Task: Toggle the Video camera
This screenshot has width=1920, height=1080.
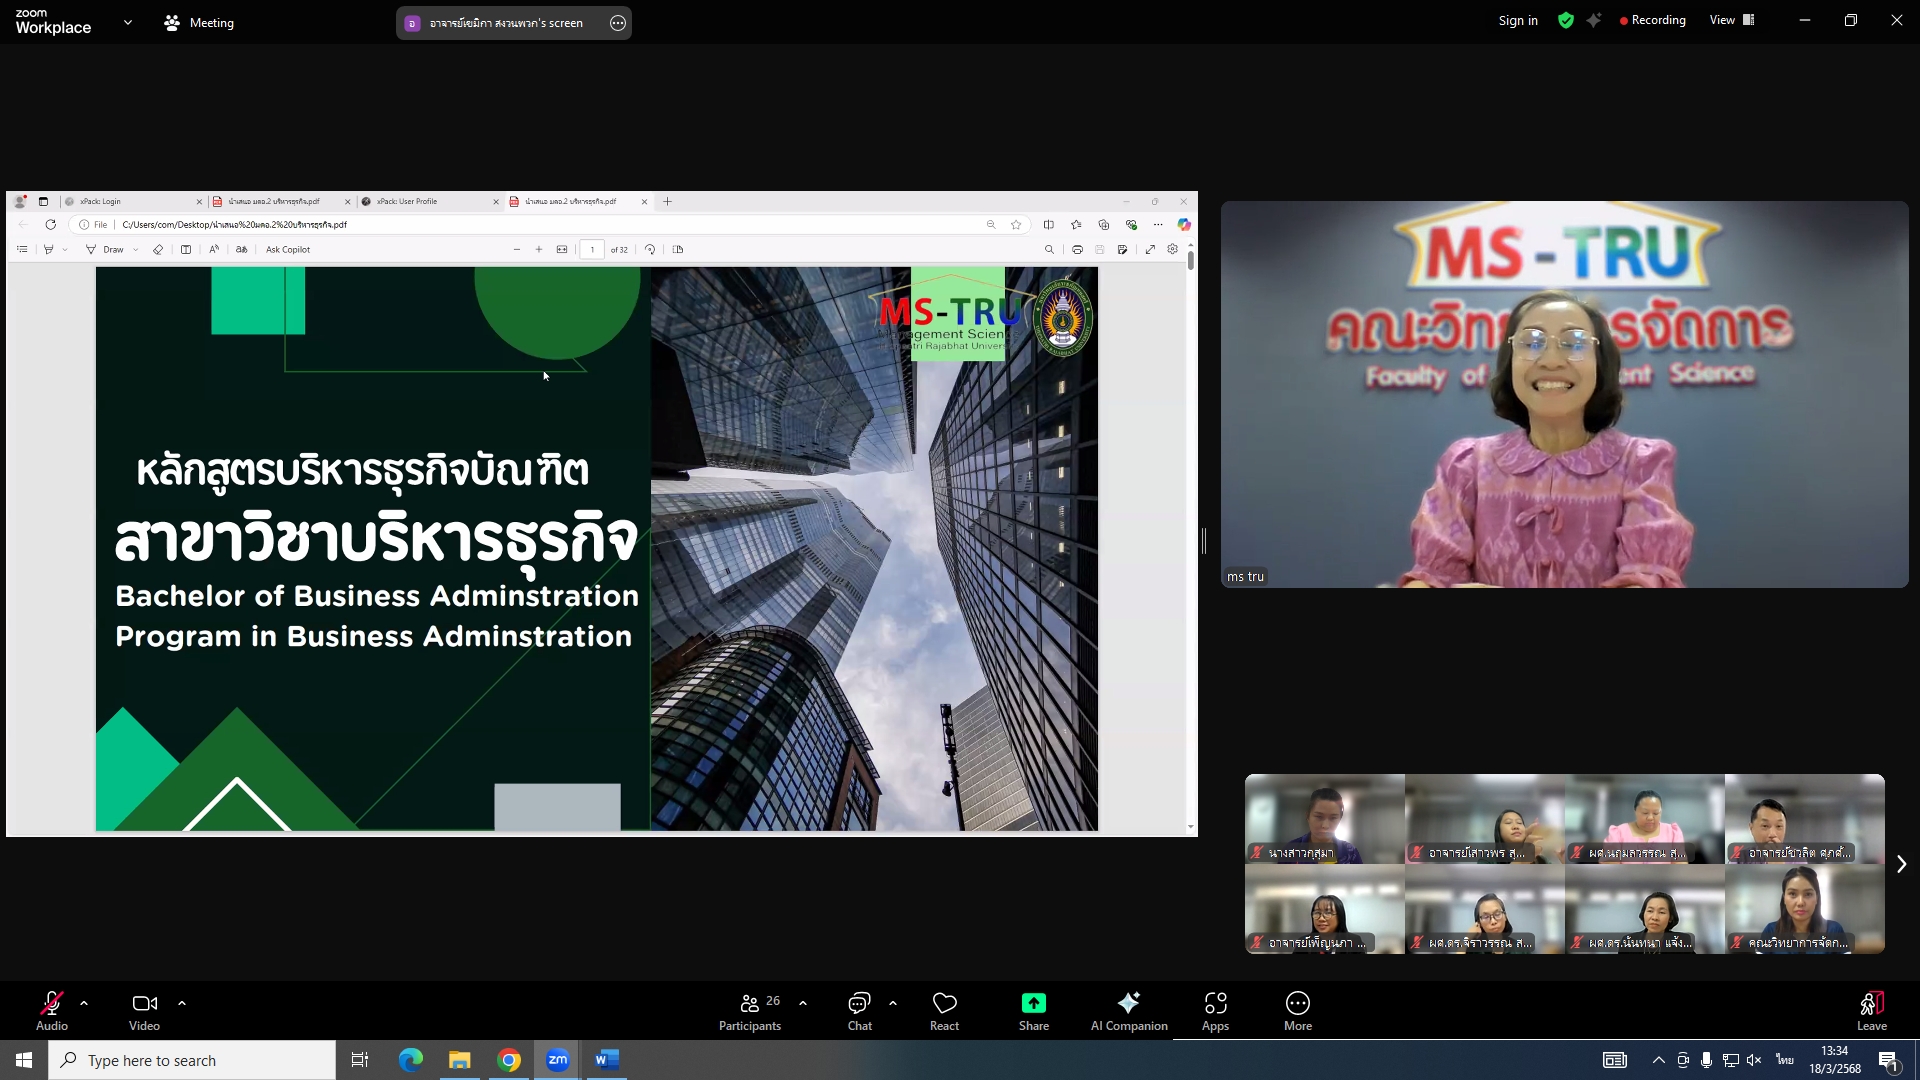Action: [x=144, y=1010]
